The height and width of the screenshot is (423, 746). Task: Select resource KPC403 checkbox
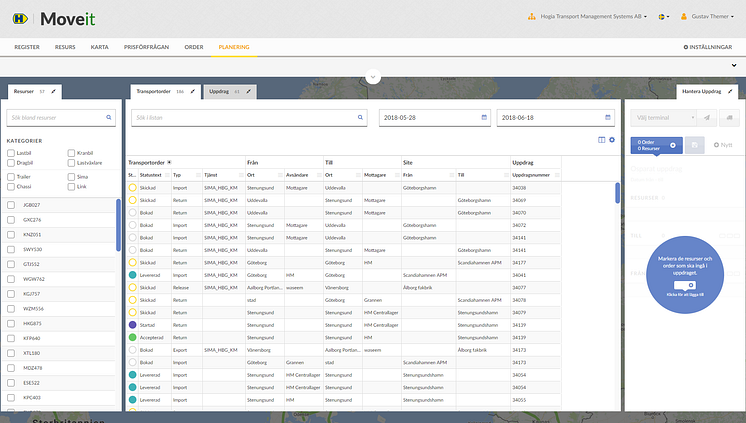click(x=11, y=398)
